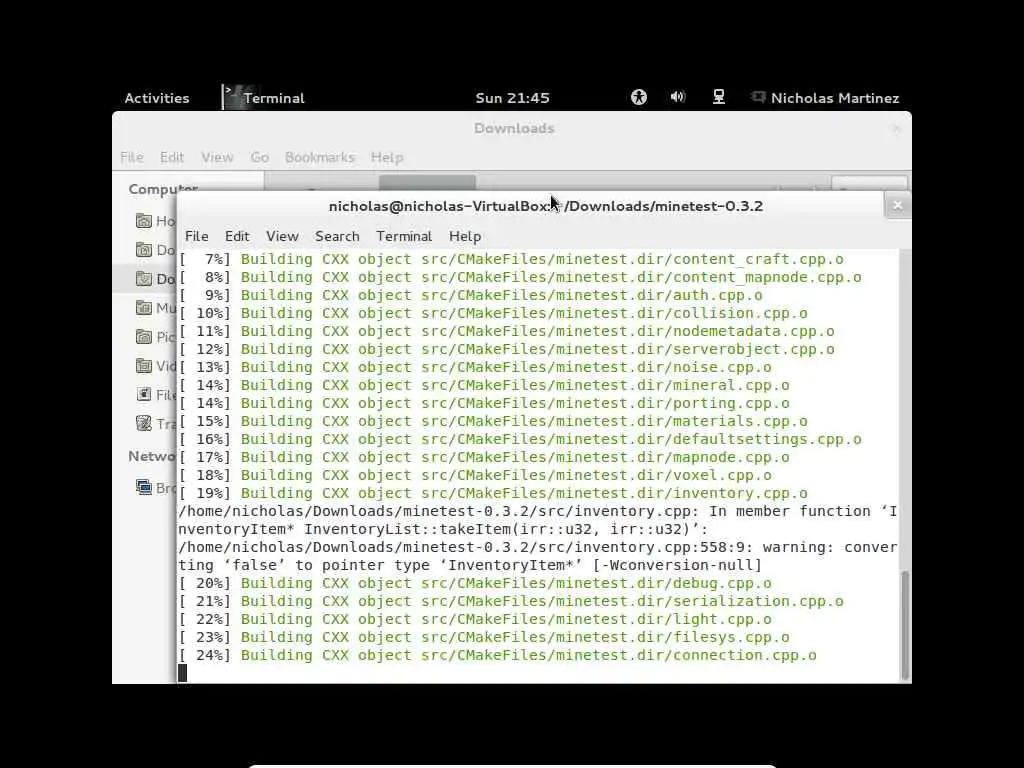Click the line building connection.cpp.o
The height and width of the screenshot is (768, 1024).
point(498,655)
